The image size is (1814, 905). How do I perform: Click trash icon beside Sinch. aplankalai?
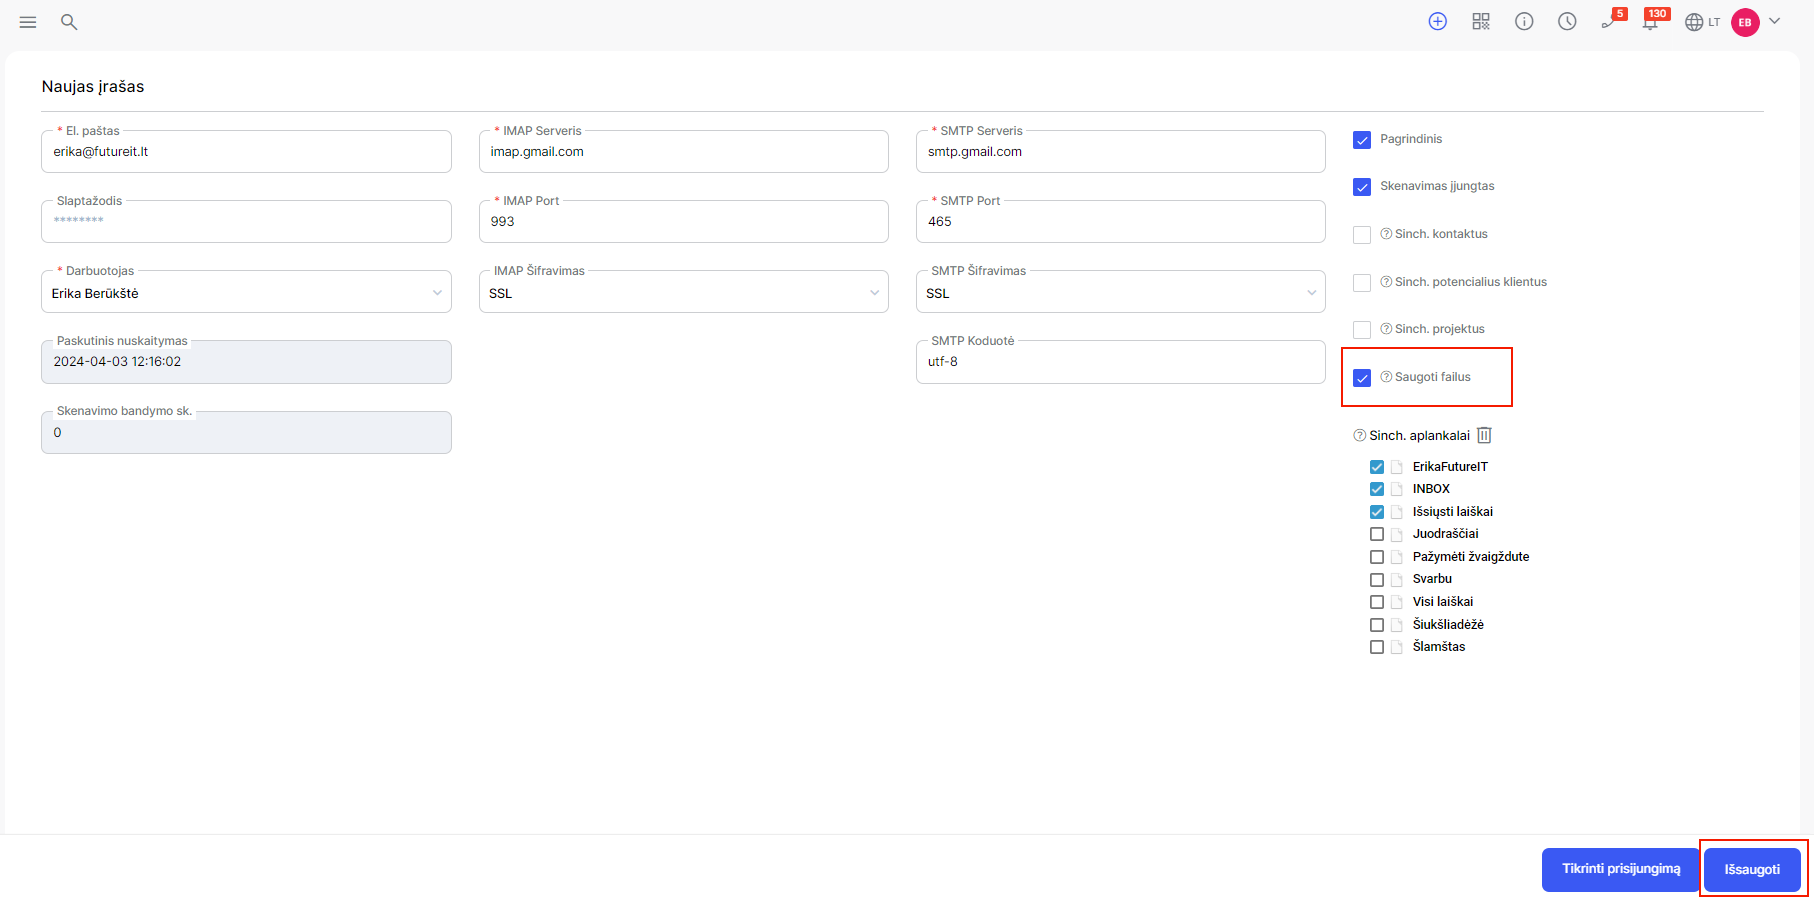(1484, 435)
